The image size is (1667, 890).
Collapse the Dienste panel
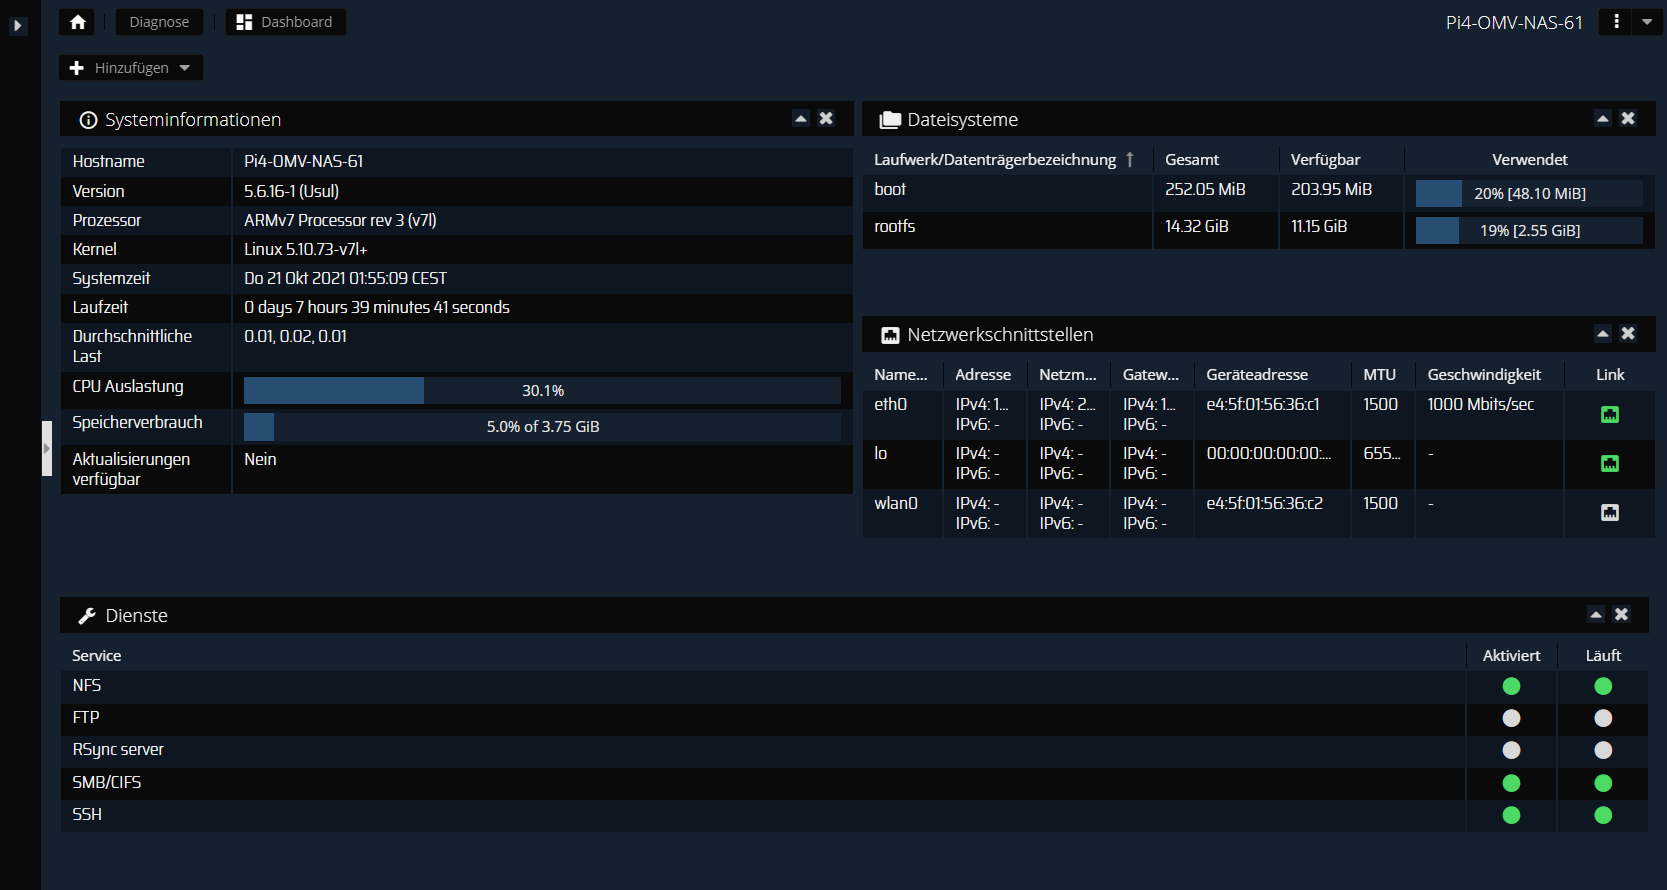[1596, 614]
